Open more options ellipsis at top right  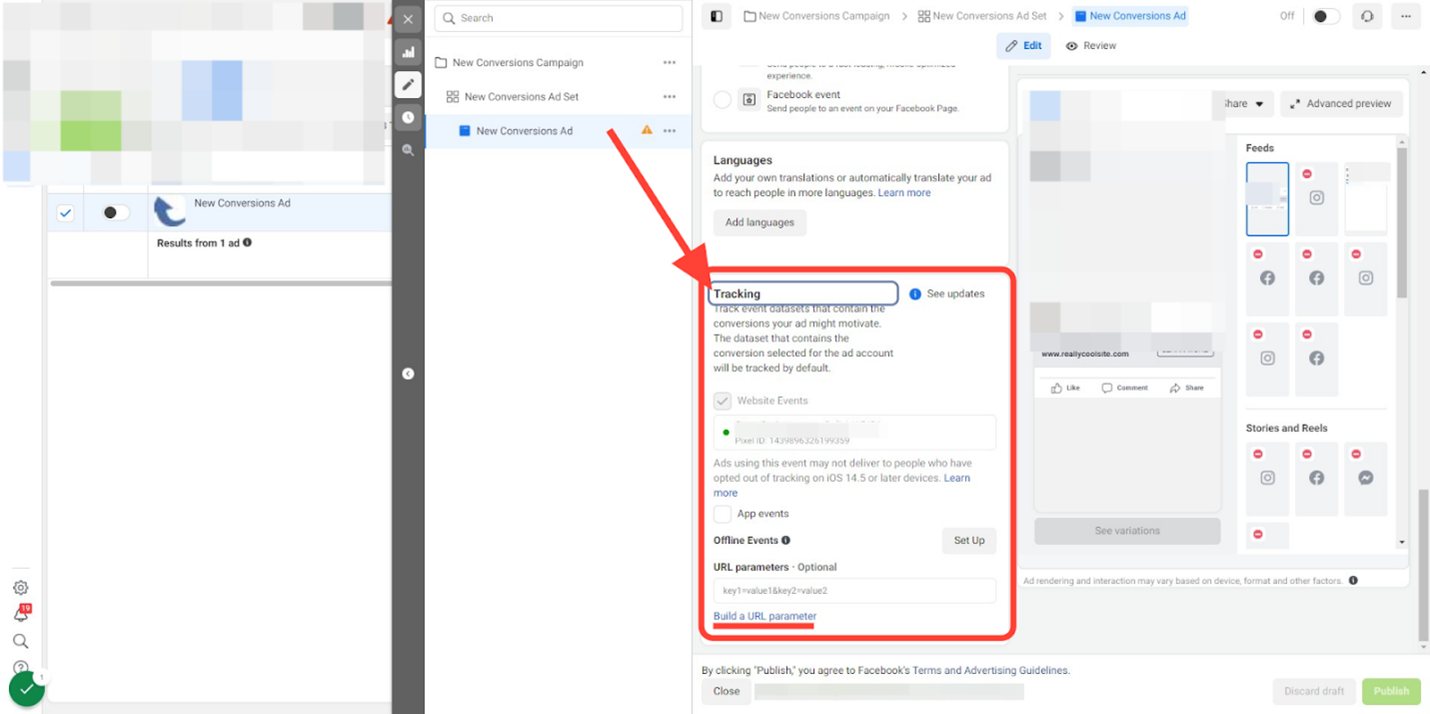pos(1406,17)
